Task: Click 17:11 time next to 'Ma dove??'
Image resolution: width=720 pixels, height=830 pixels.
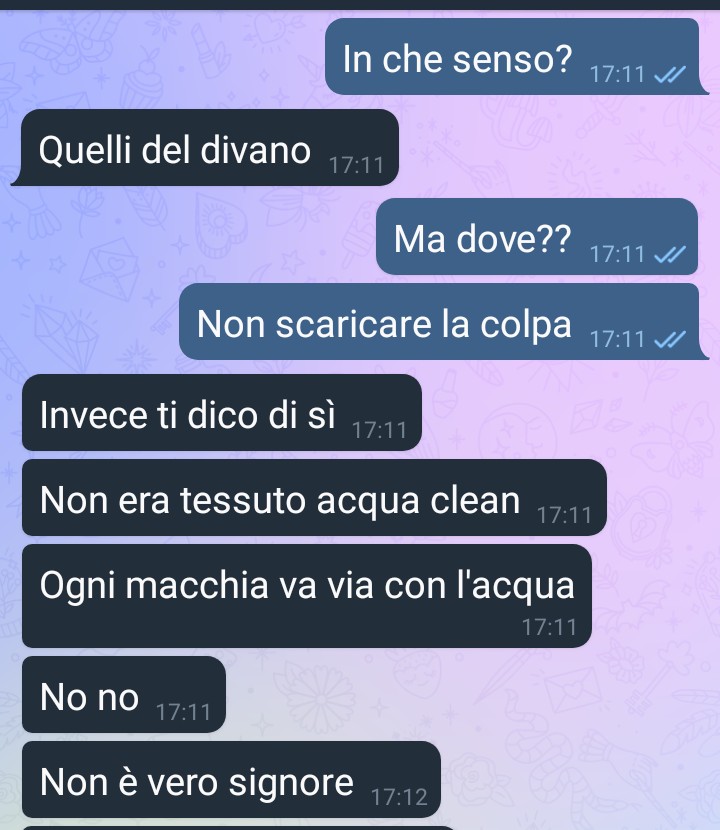Action: coord(617,255)
